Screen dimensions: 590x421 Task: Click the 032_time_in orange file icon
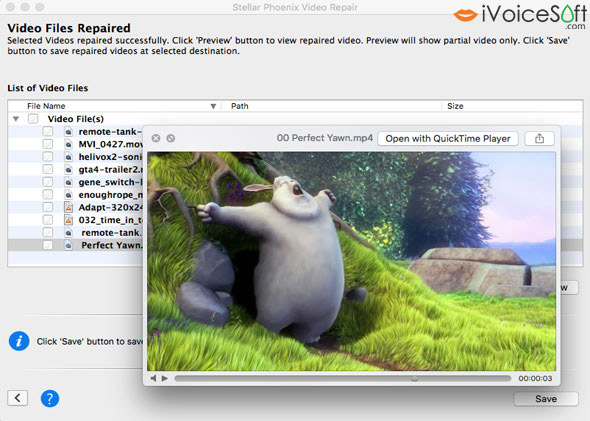pos(68,220)
